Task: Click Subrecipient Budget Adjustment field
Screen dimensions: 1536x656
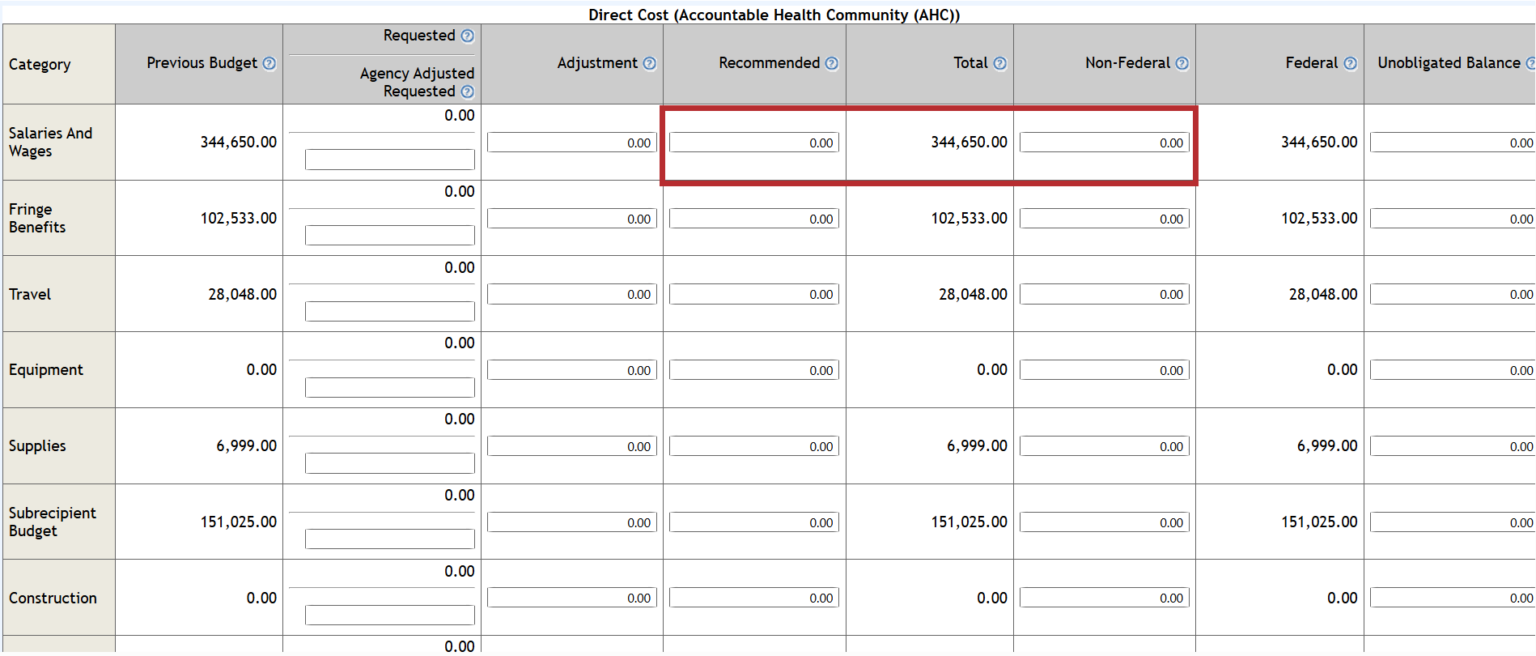Action: (x=572, y=523)
